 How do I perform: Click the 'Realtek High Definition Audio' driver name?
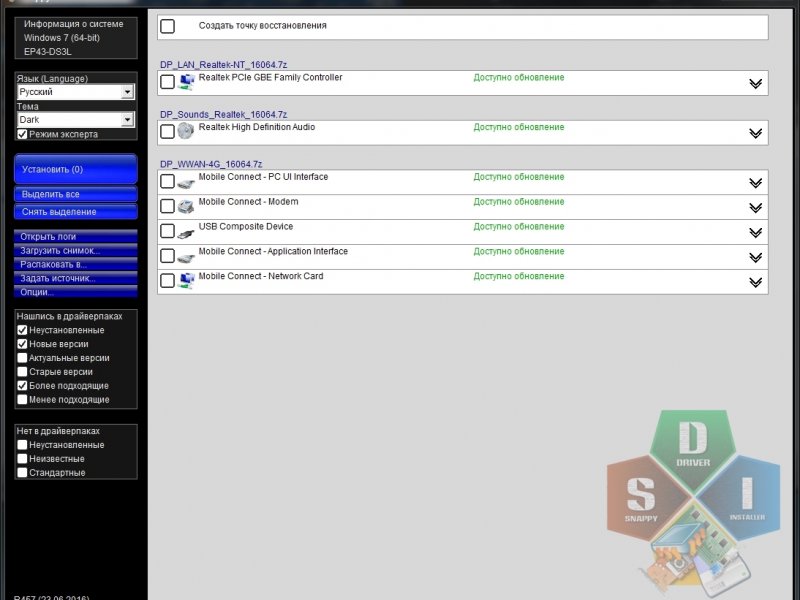point(257,127)
